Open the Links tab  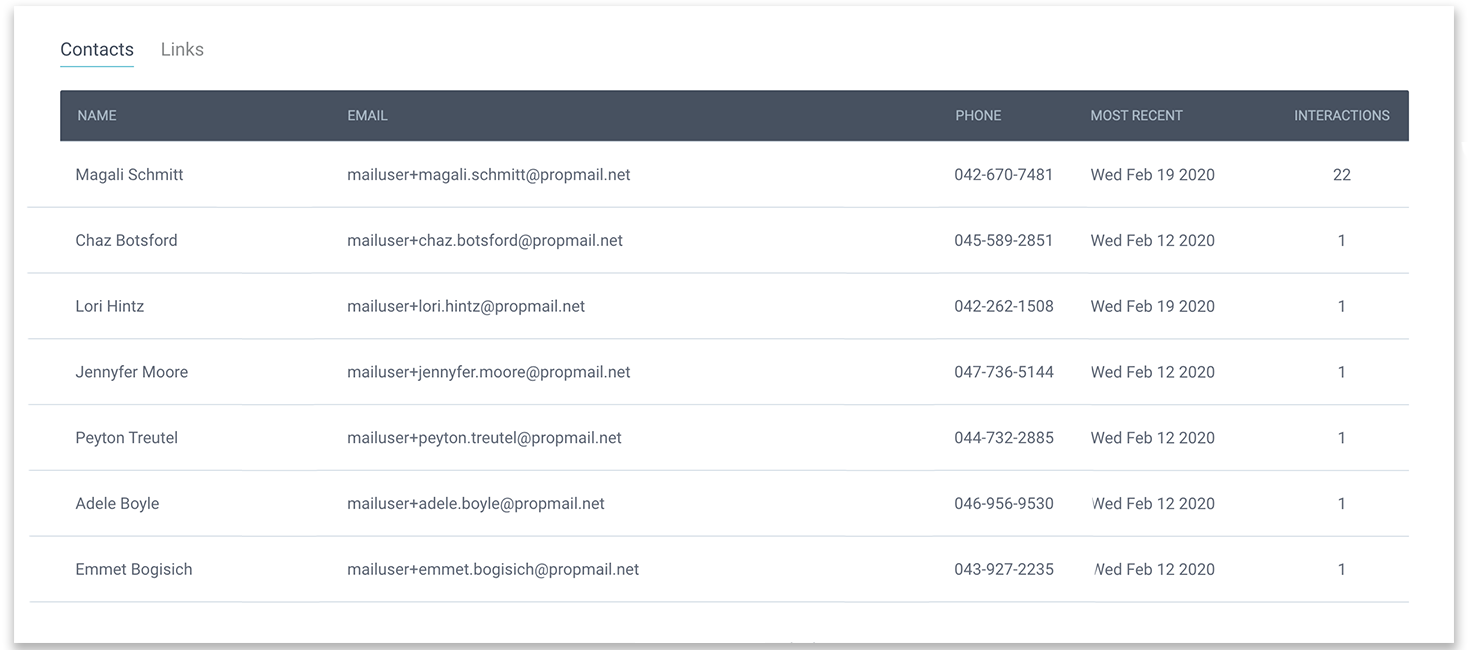pos(182,50)
